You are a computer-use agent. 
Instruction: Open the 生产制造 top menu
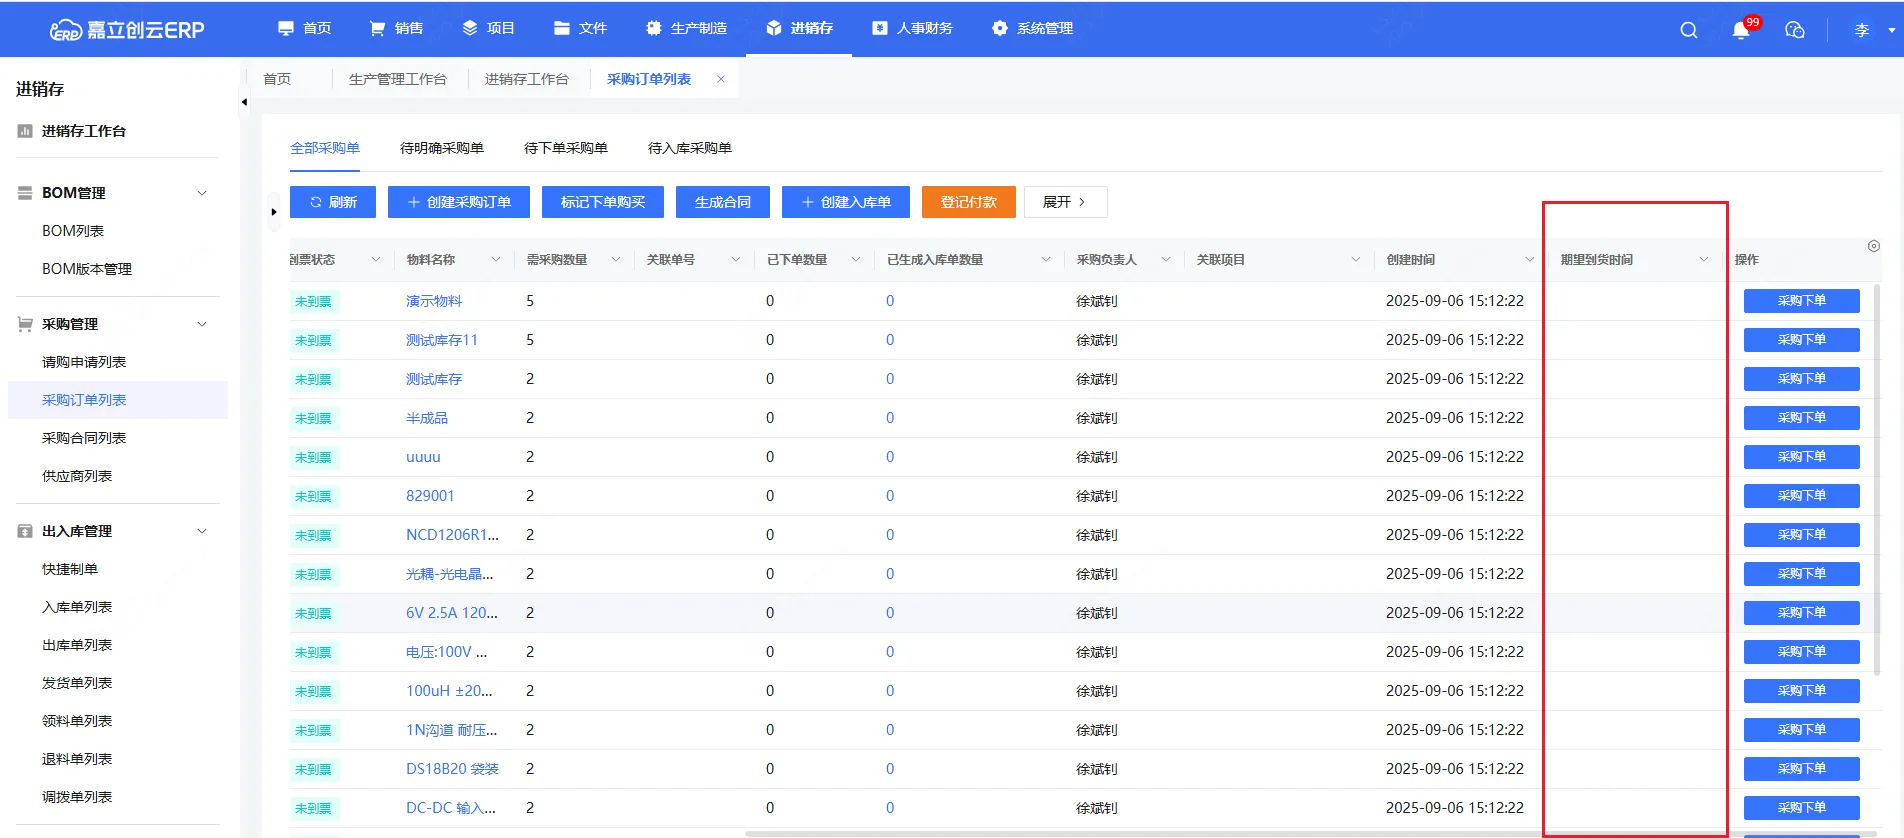(686, 28)
